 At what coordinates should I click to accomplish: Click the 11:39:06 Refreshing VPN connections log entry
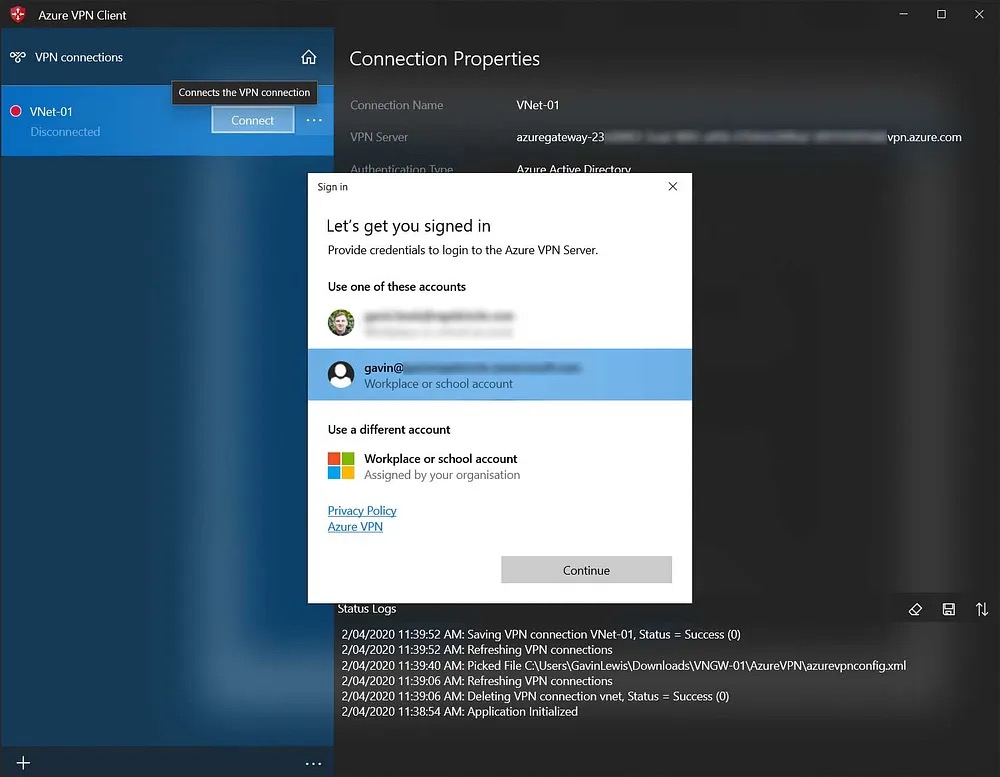476,681
